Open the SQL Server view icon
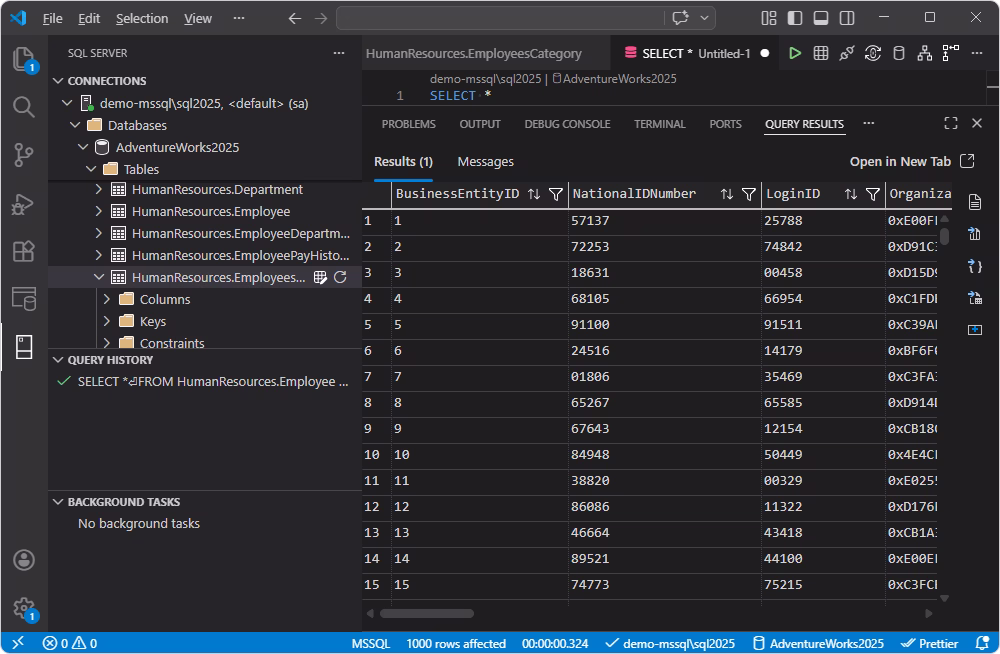The height and width of the screenshot is (654, 1000). [24, 347]
